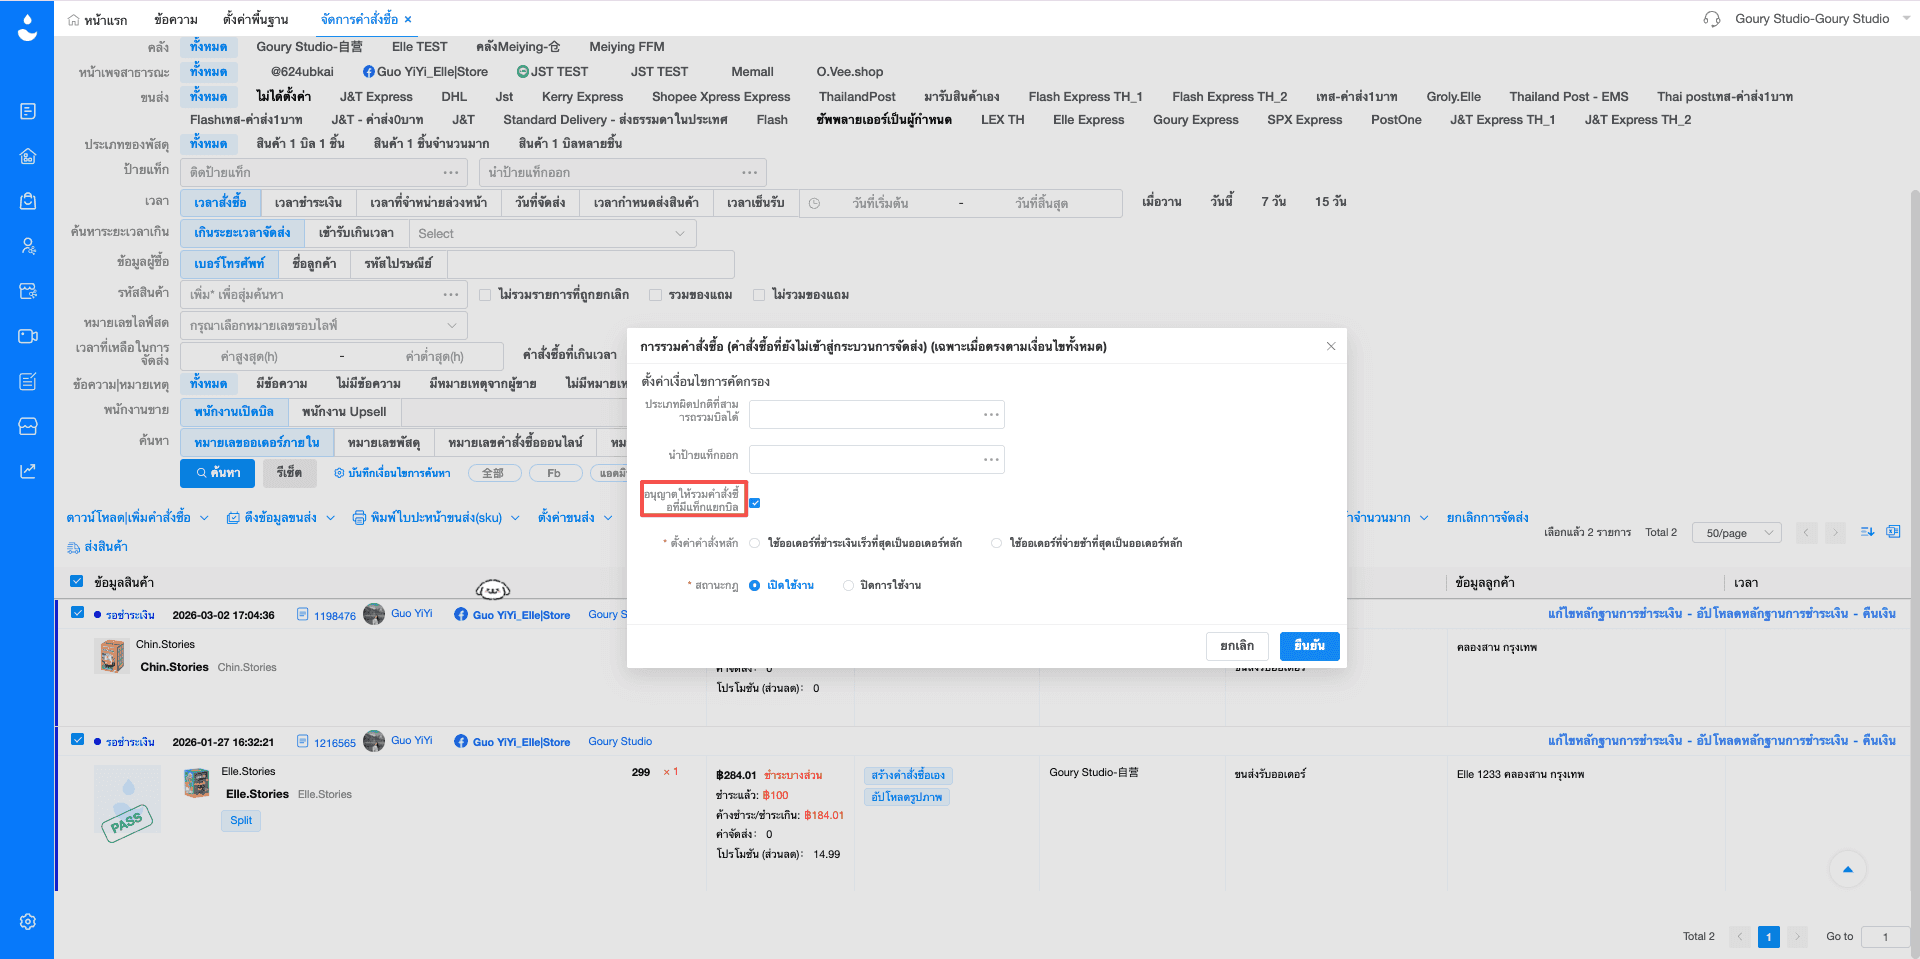Open the shopping bag icon in left sidebar
Viewport: 1920px width, 959px height.
tap(28, 201)
